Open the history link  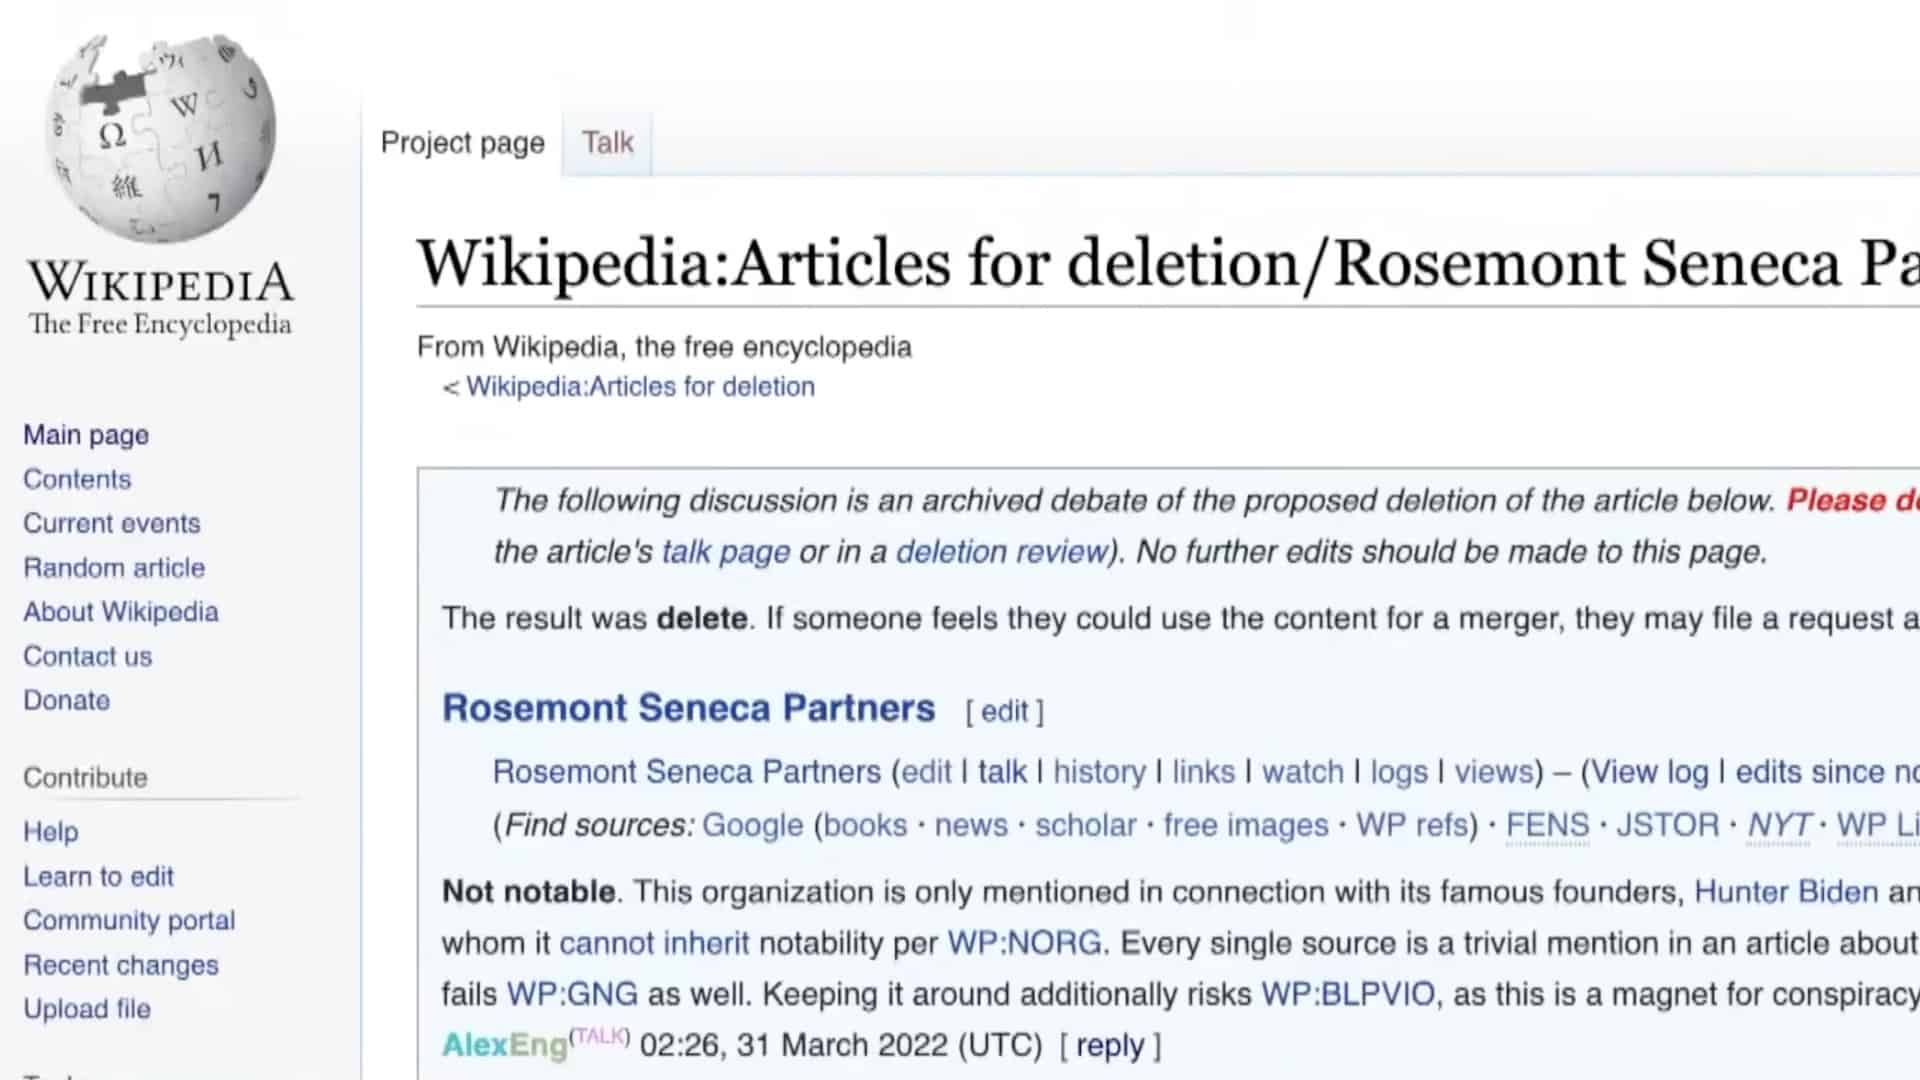click(x=1099, y=772)
